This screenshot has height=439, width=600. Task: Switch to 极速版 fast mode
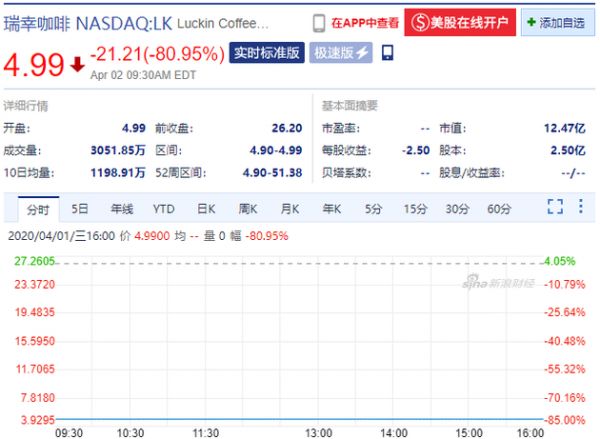click(341, 53)
